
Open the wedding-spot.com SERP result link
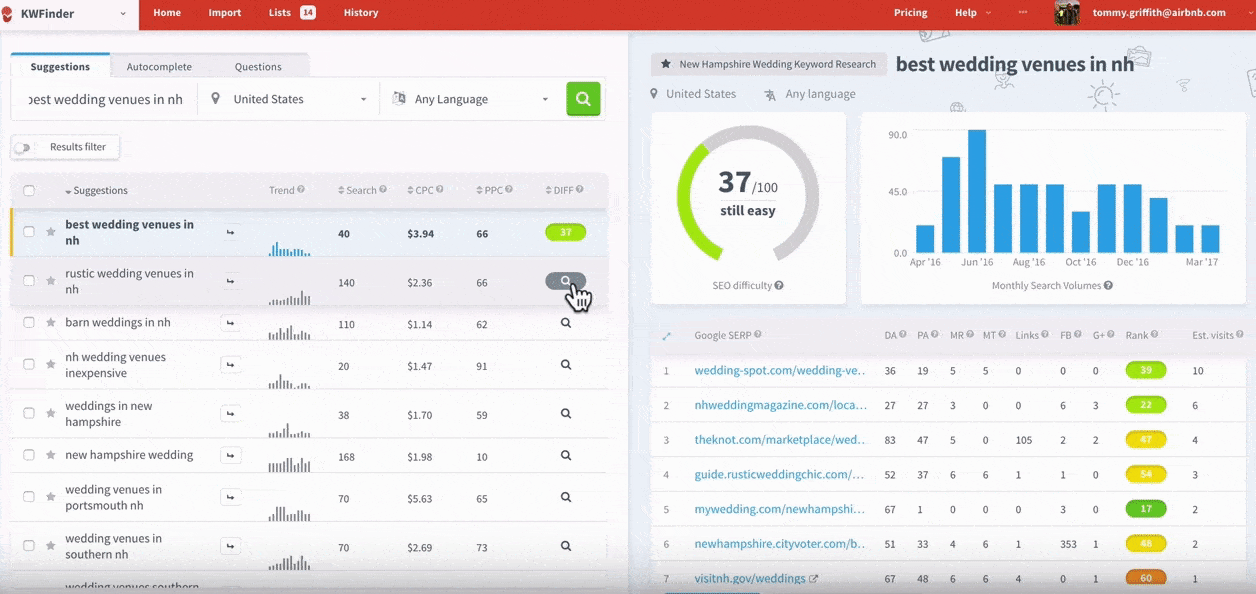(x=779, y=371)
